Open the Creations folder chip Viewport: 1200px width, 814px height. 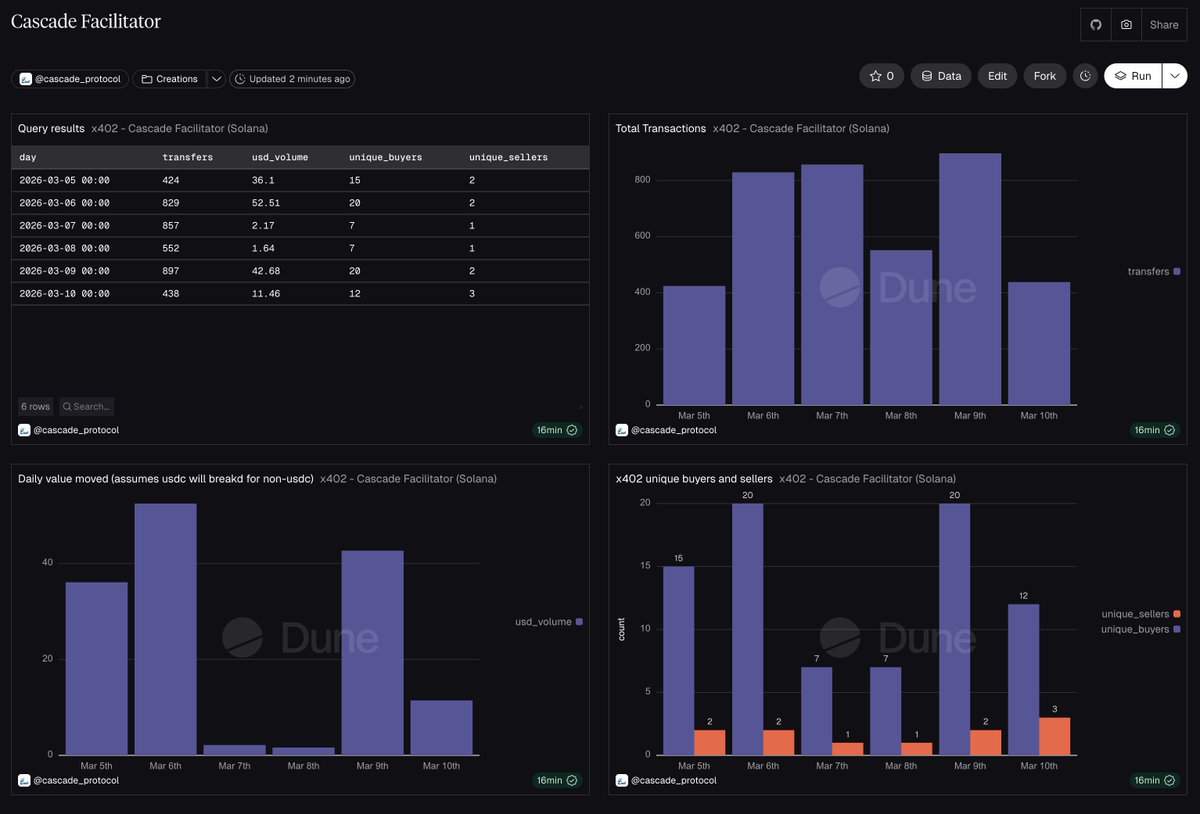point(169,79)
